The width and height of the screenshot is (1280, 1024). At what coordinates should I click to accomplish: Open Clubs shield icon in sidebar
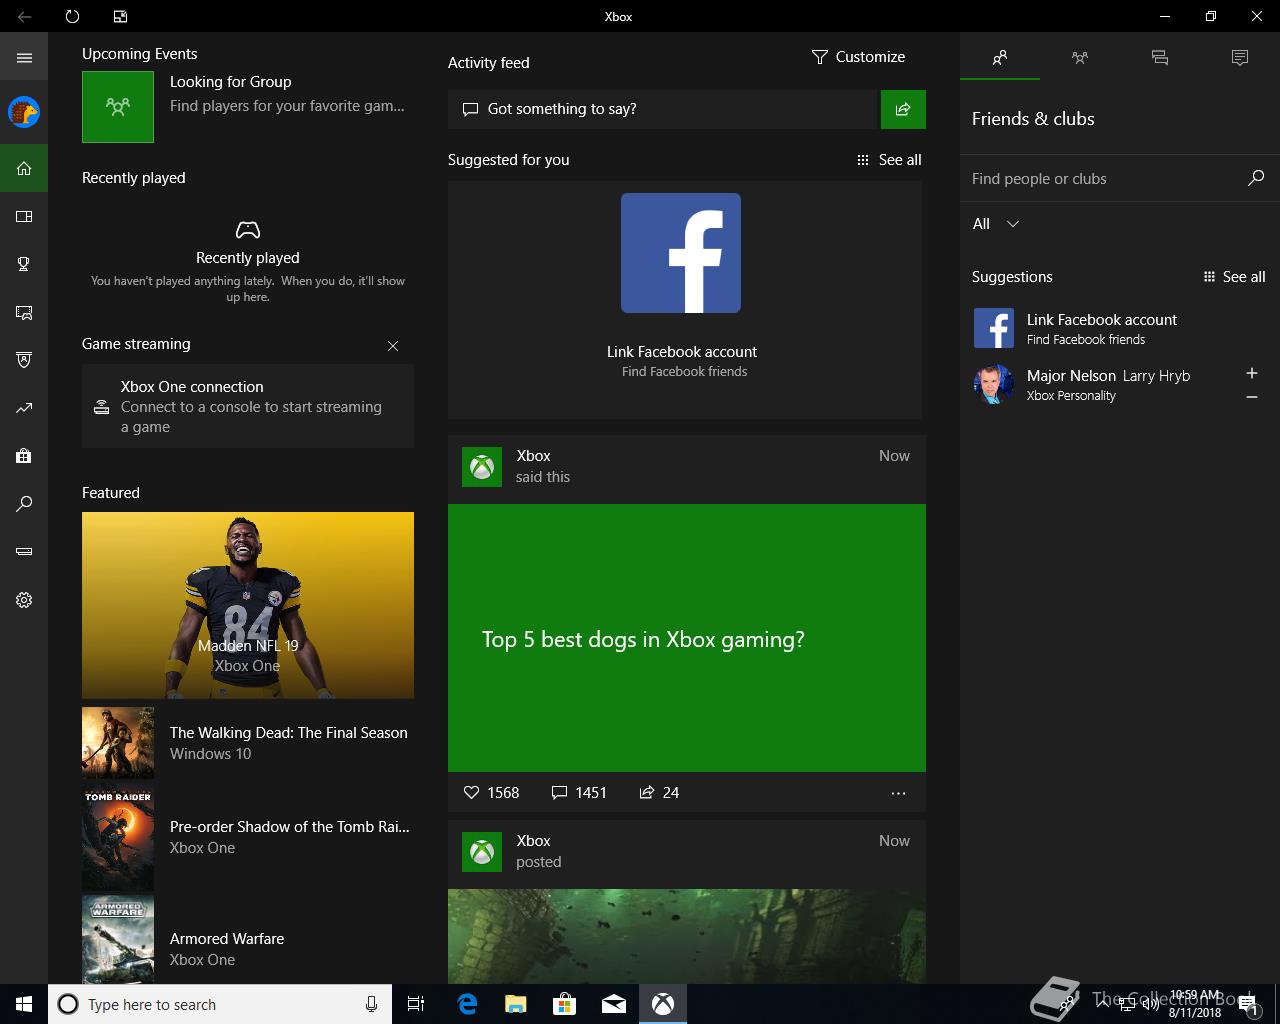click(x=24, y=360)
